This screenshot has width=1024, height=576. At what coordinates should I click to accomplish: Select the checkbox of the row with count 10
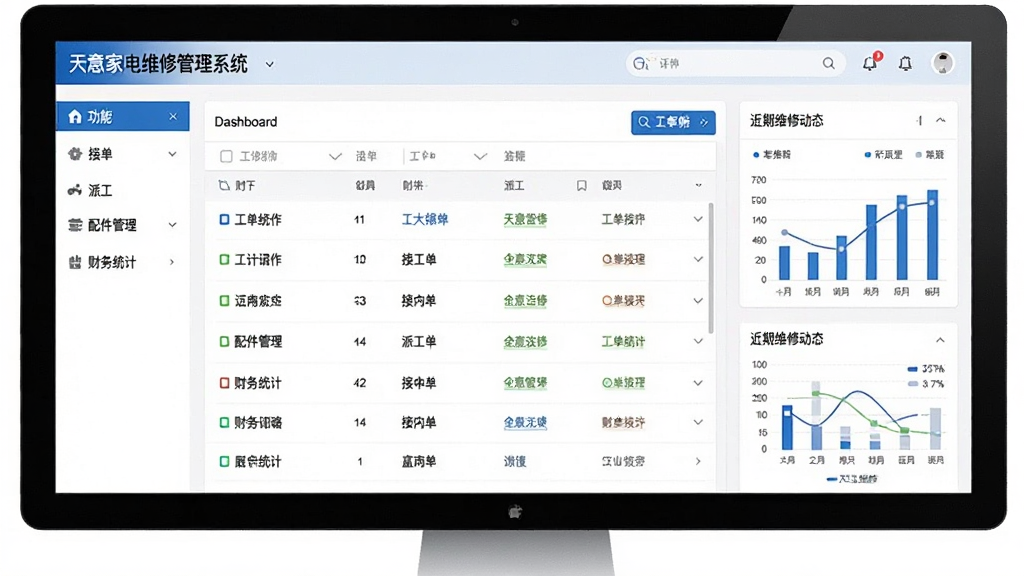pyautogui.click(x=224, y=260)
